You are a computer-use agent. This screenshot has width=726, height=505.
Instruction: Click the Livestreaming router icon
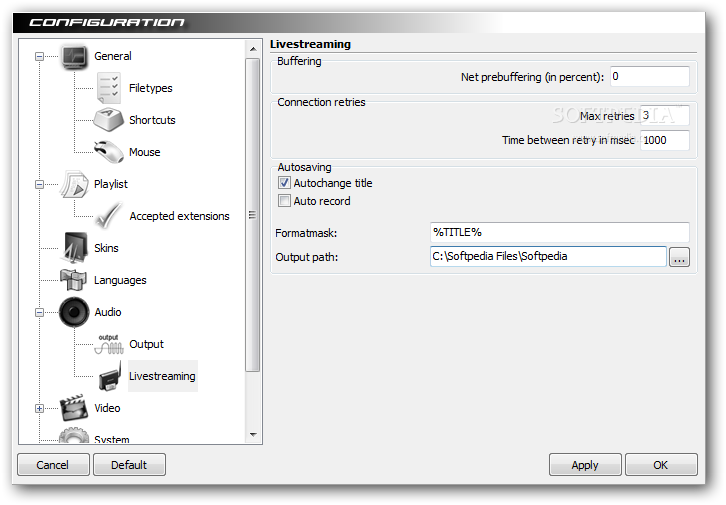click(x=110, y=376)
